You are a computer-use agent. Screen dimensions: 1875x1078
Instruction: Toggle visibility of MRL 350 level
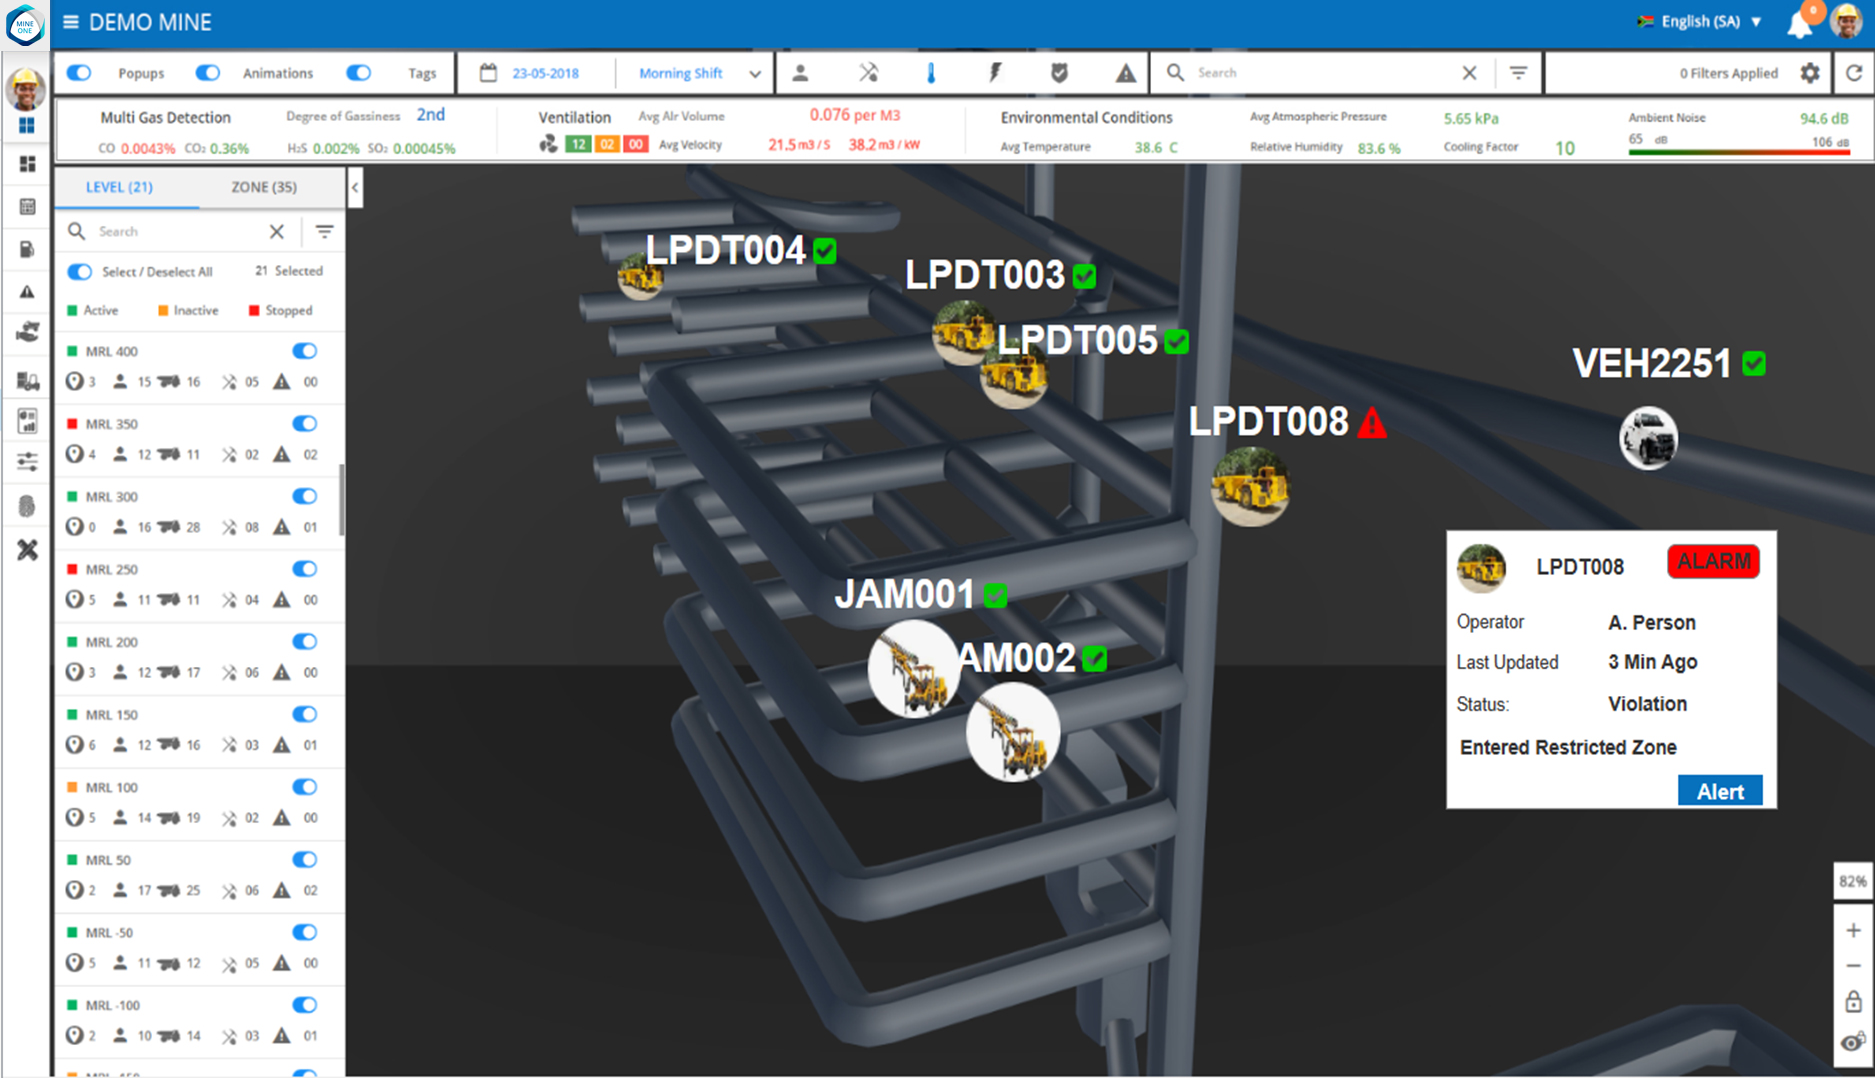click(305, 423)
